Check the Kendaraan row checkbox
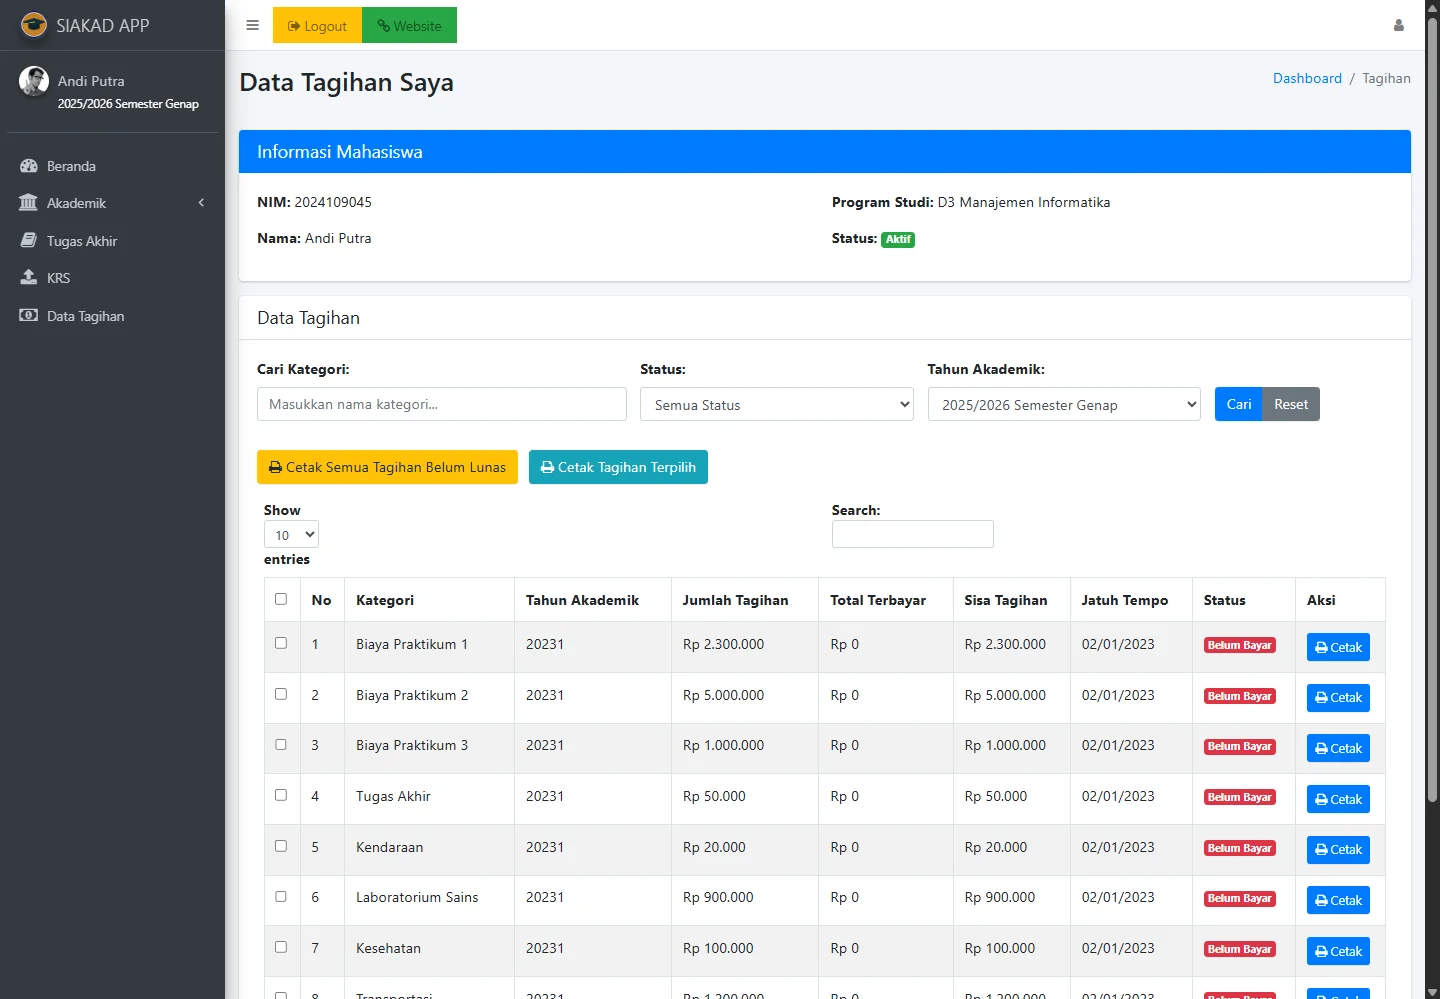This screenshot has height=999, width=1440. 281,846
